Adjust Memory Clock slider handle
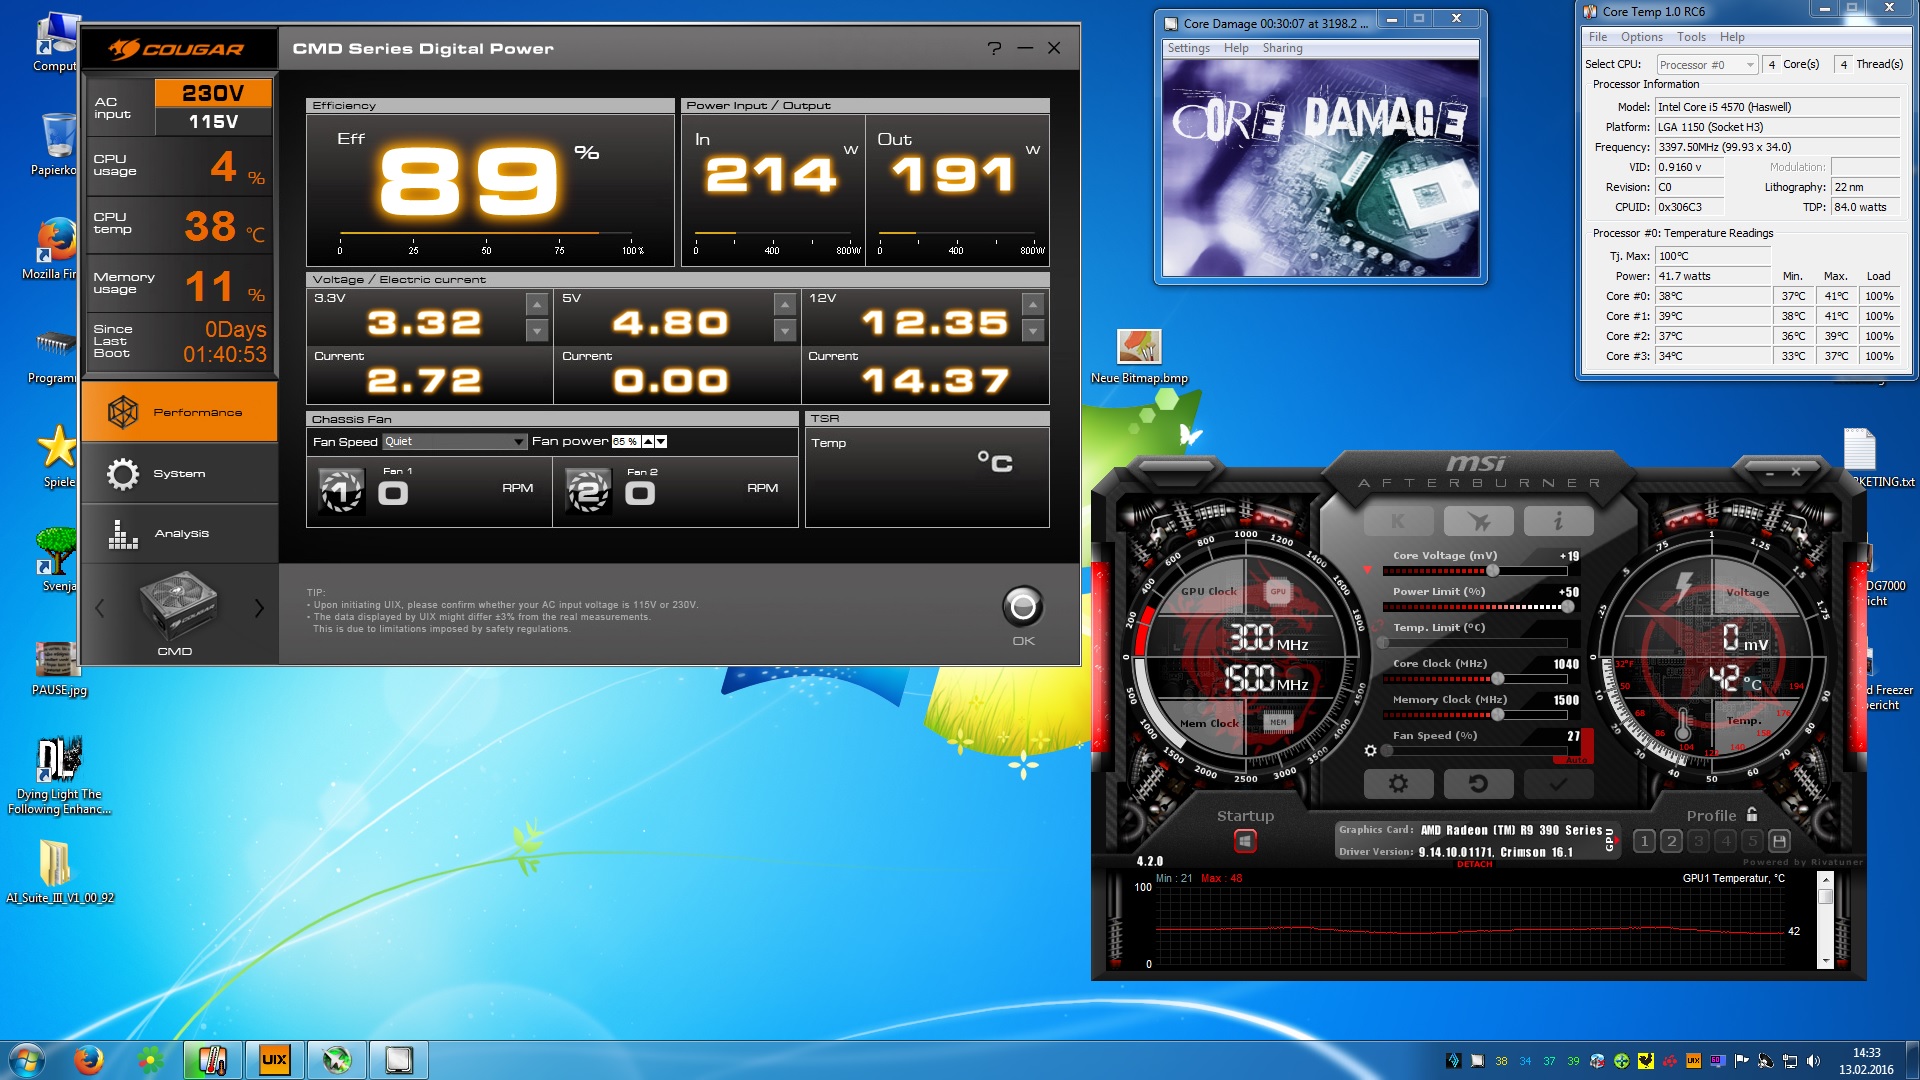 click(x=1498, y=715)
